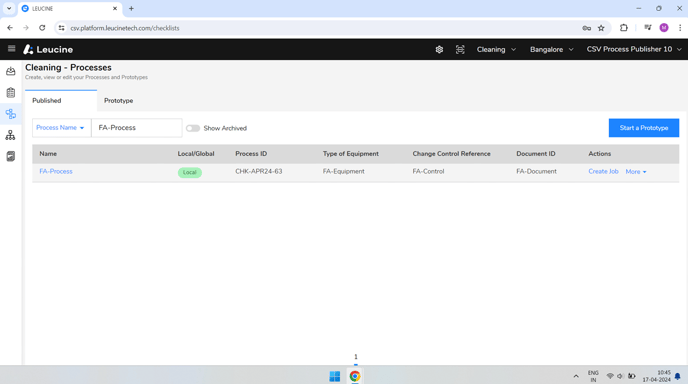Open the hamburger menu in Leucine header
This screenshot has width=688, height=384.
tap(11, 49)
